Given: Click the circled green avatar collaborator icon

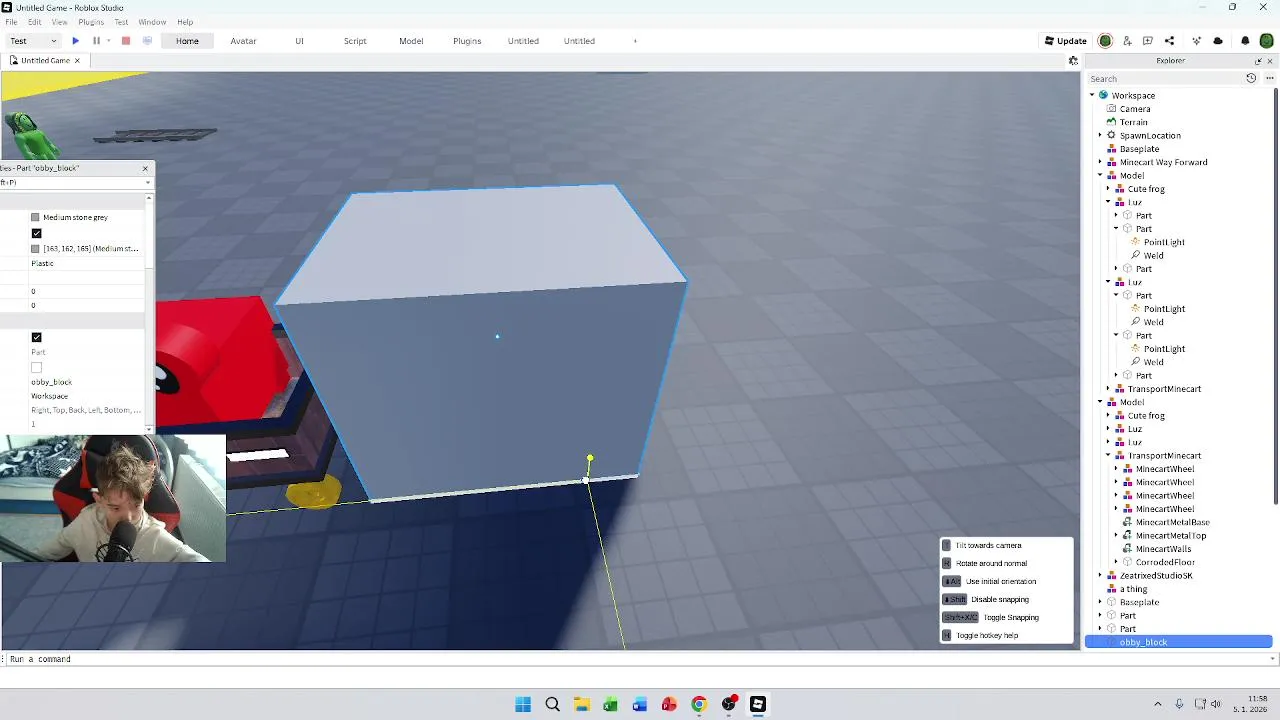Looking at the screenshot, I should 1105,41.
